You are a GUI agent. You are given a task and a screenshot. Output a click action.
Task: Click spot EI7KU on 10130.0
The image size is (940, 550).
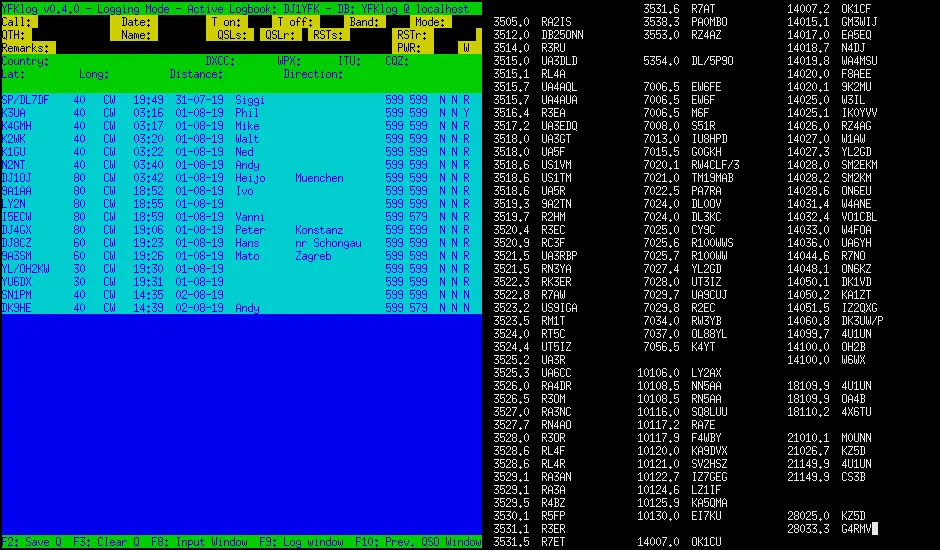tap(679, 516)
